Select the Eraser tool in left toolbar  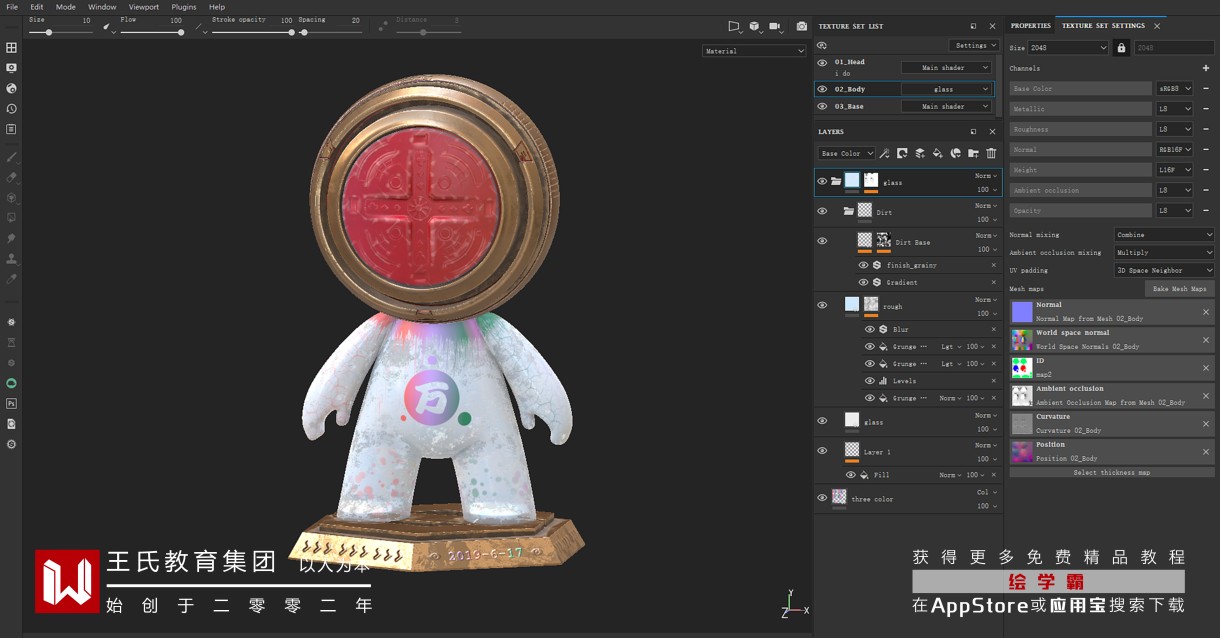coord(12,177)
